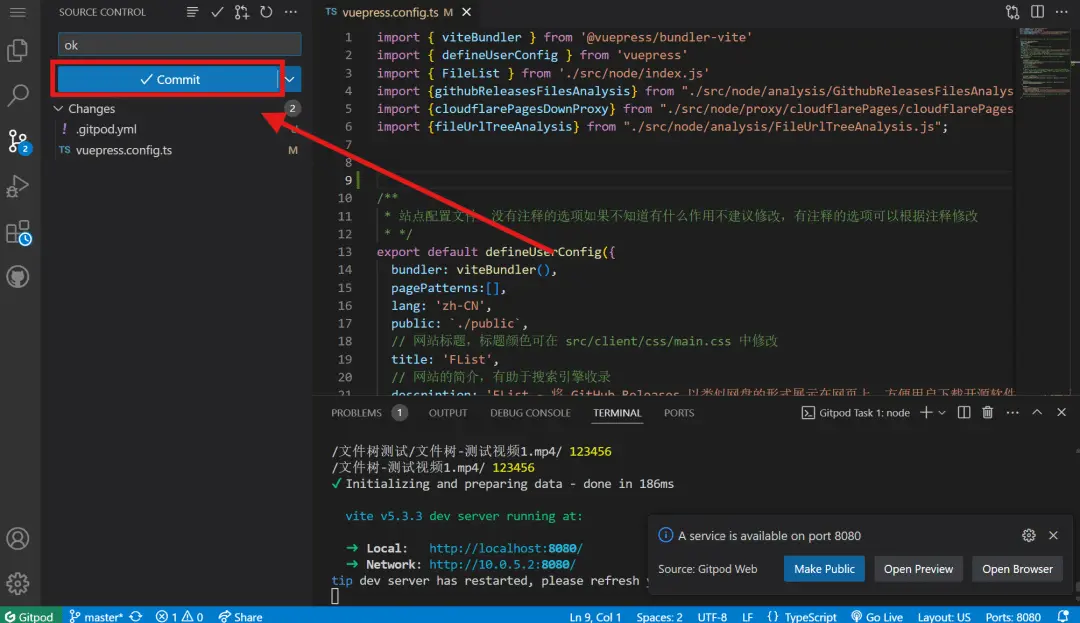
Task: Open the Manage gear icon in activity bar
Action: tap(18, 583)
